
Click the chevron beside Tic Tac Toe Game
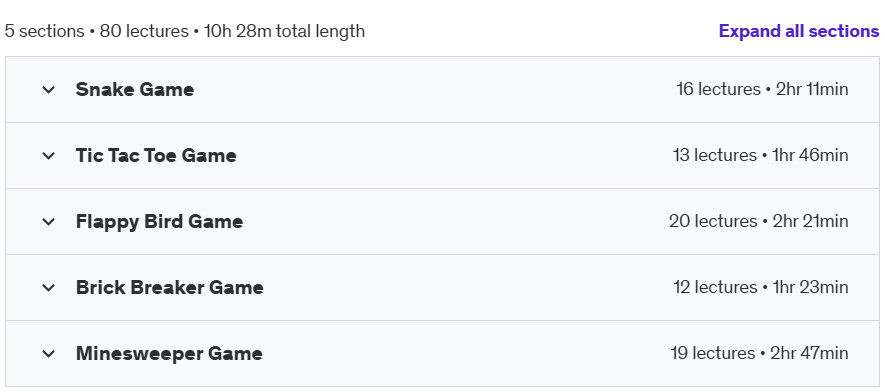49,156
